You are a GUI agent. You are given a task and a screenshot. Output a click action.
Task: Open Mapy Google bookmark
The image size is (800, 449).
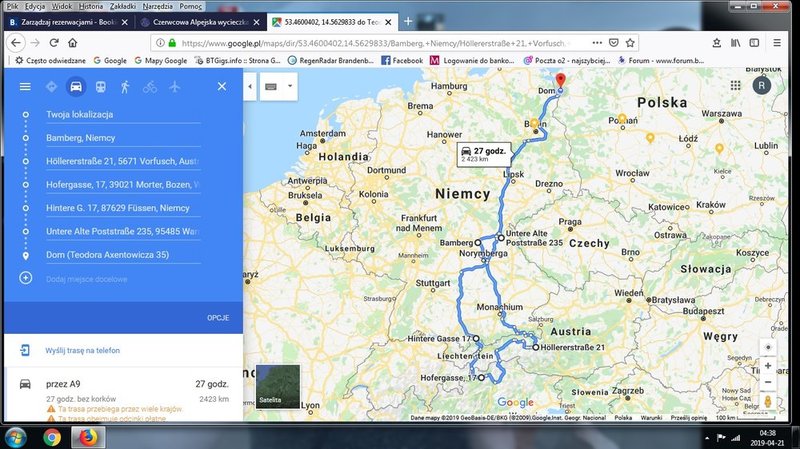[x=161, y=60]
